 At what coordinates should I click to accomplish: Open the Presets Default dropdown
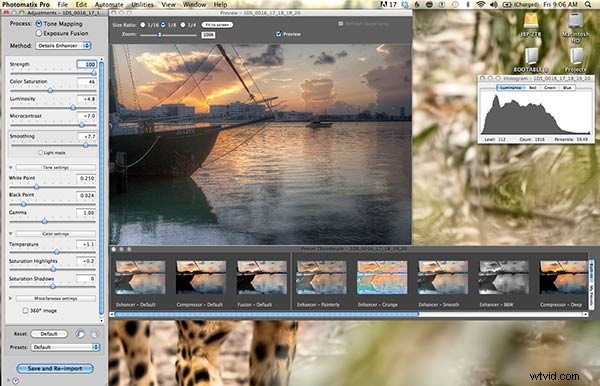(65, 347)
